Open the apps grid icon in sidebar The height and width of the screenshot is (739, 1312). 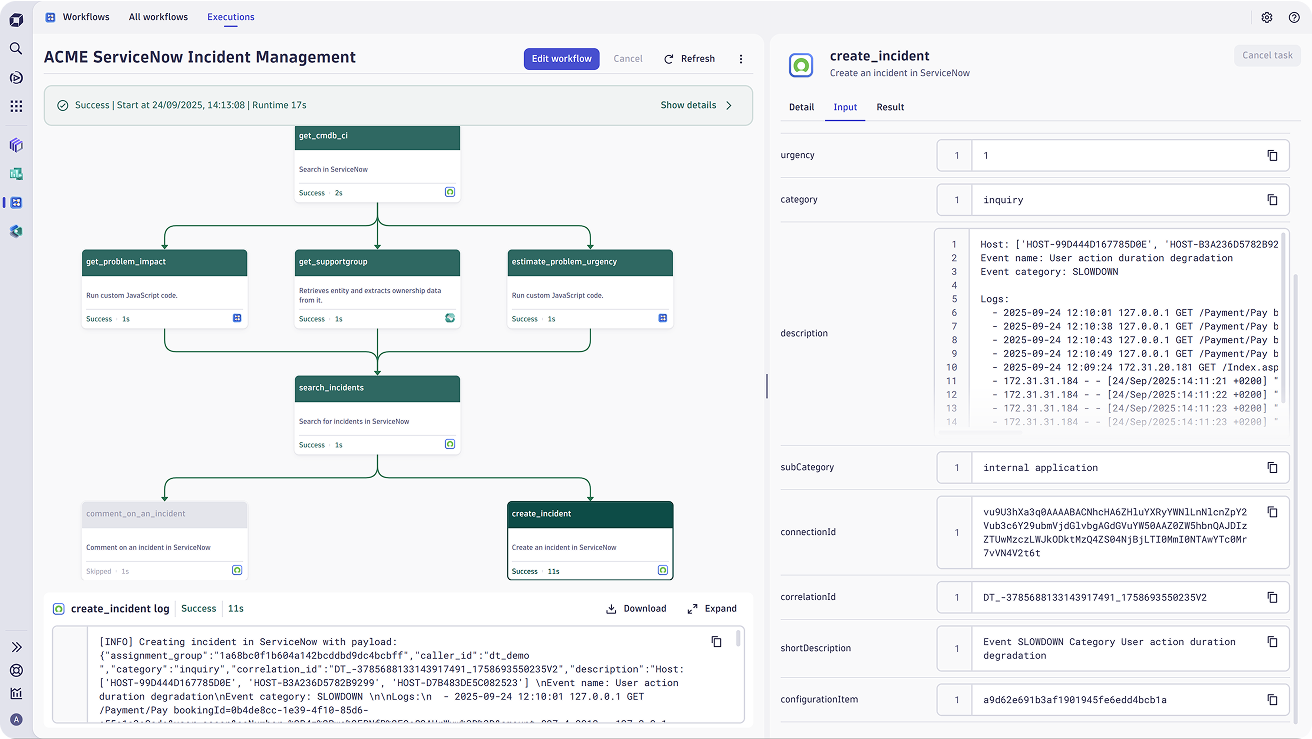coord(16,106)
